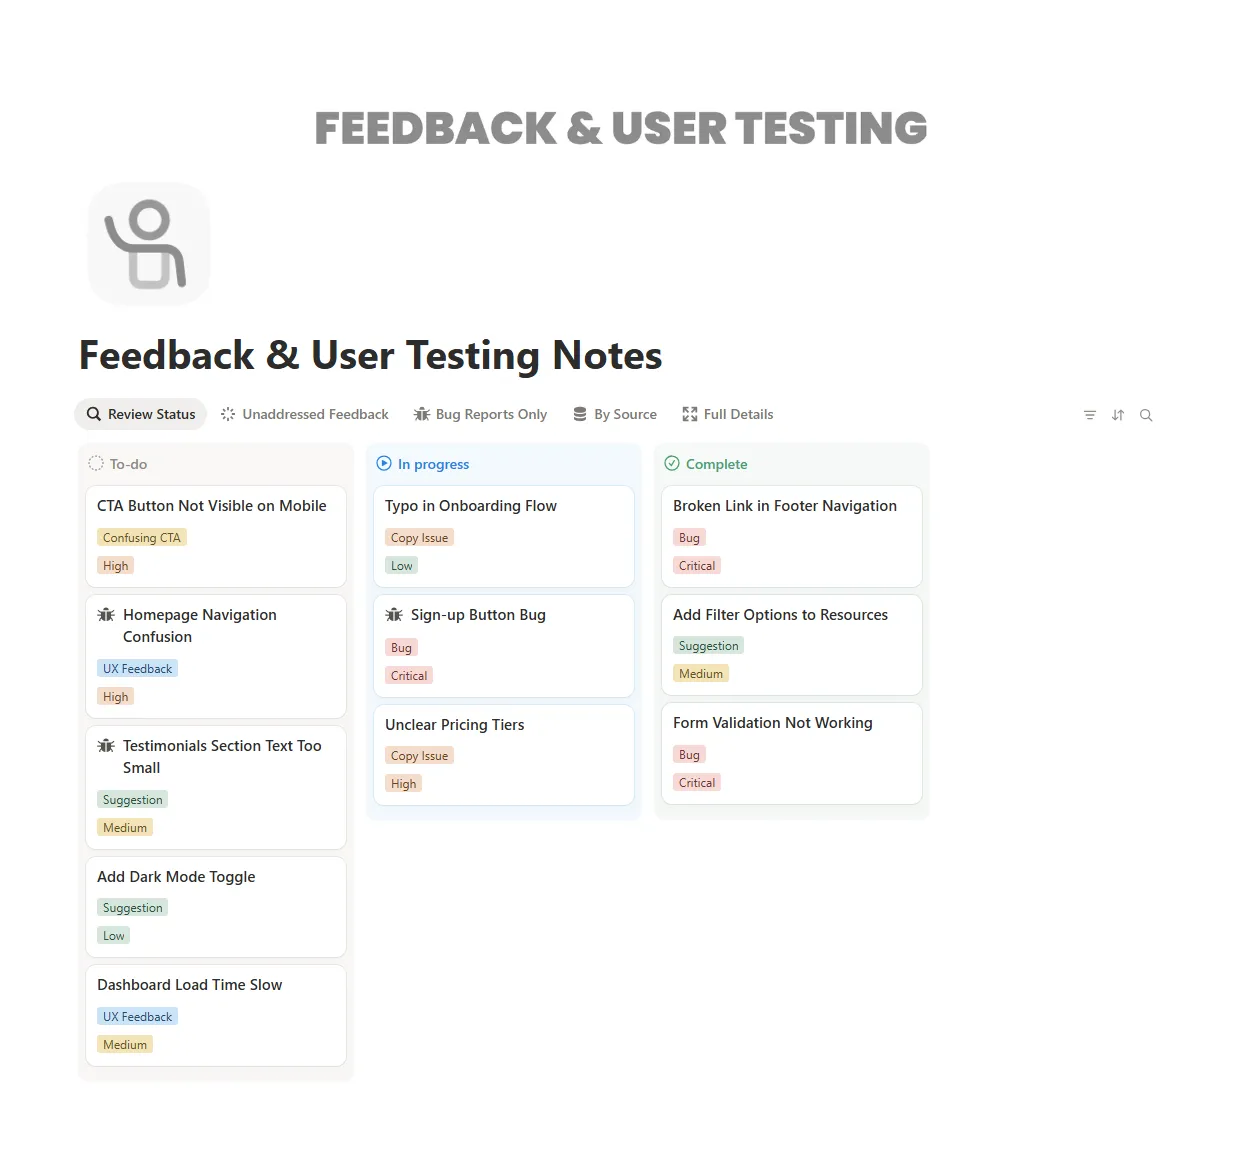Screen dimensions: 1255x1153
Task: Click the bug icon beside Homepage Navigation Confusion
Action: click(x=106, y=614)
